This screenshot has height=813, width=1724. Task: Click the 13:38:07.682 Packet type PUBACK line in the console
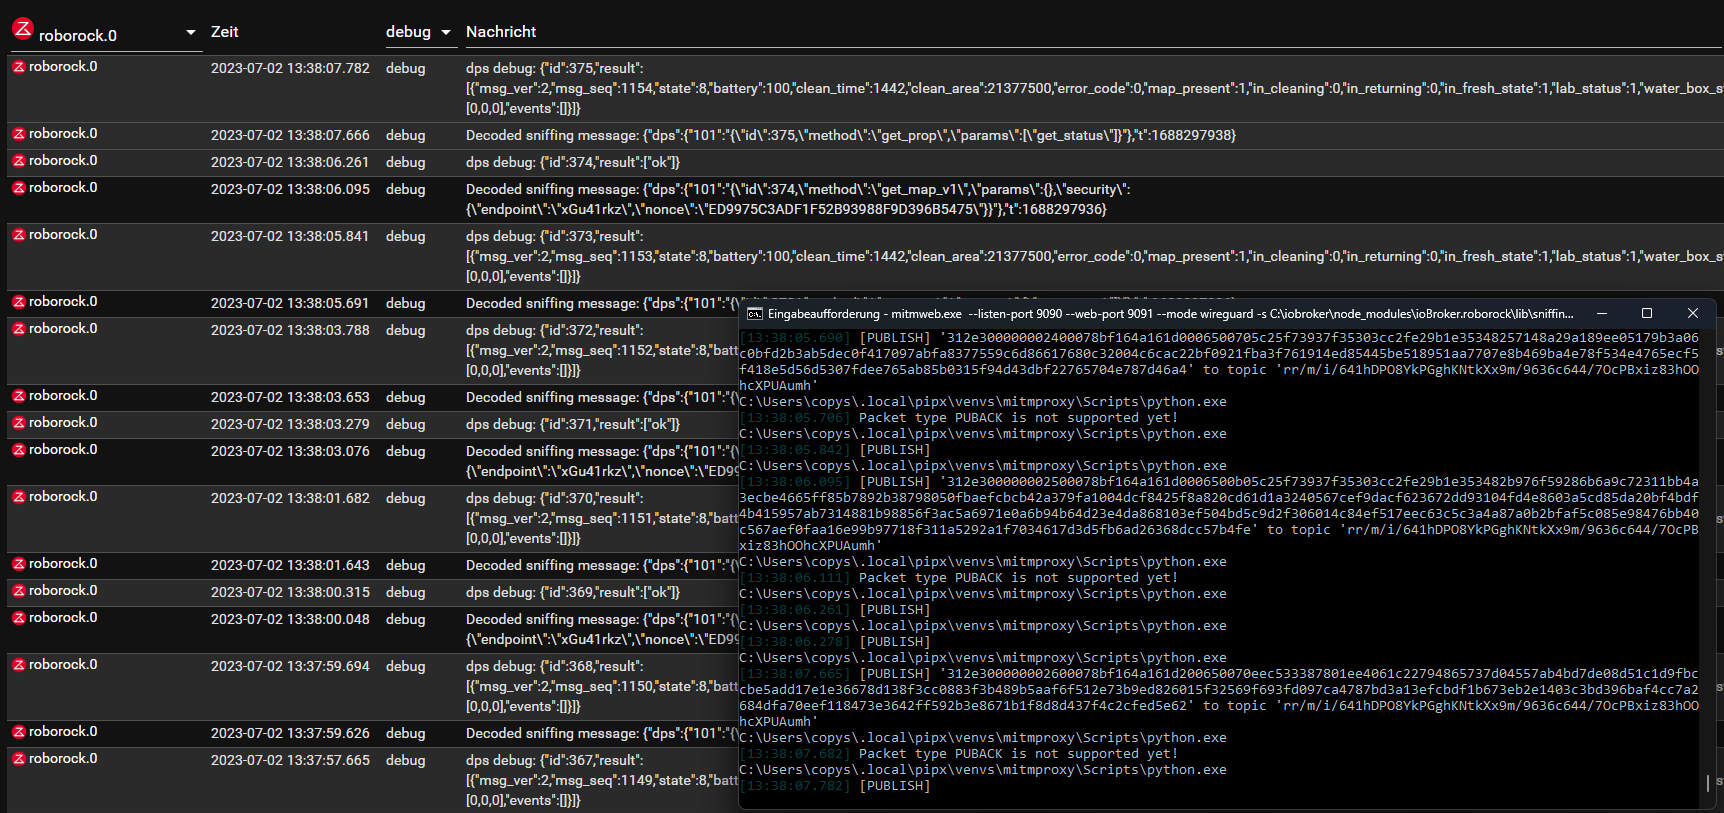tap(960, 754)
